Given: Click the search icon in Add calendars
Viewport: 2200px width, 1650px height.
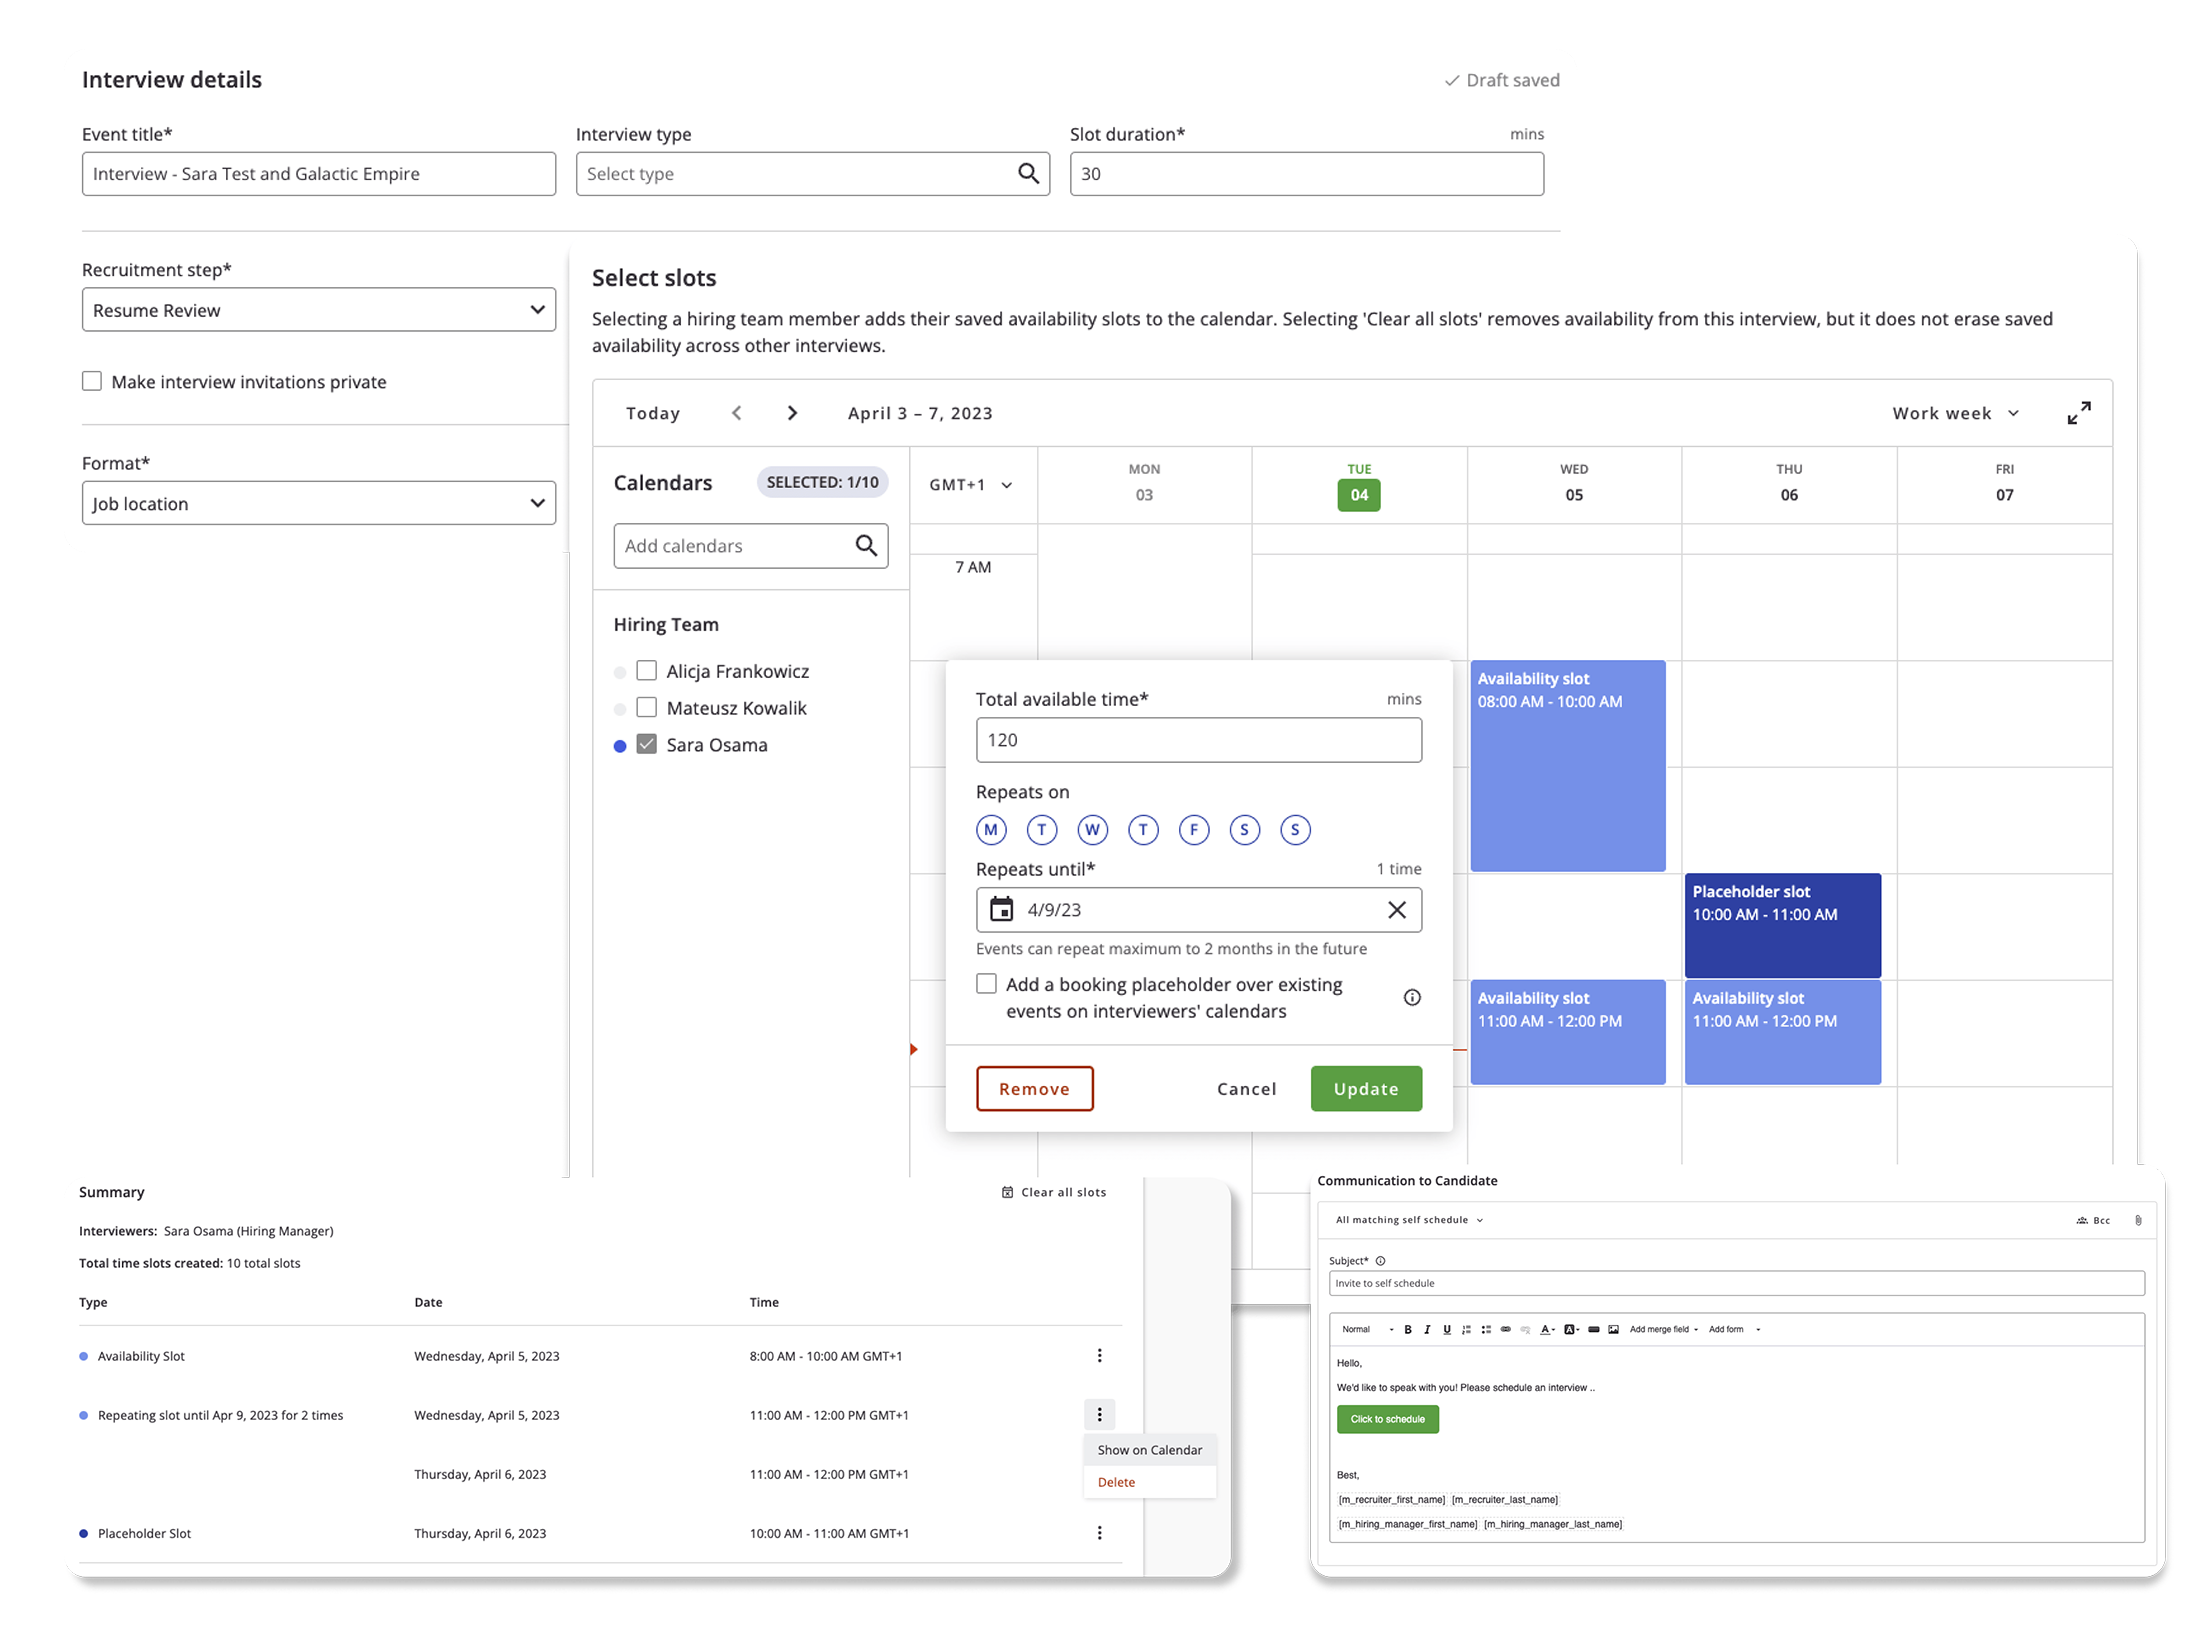Looking at the screenshot, I should (865, 545).
